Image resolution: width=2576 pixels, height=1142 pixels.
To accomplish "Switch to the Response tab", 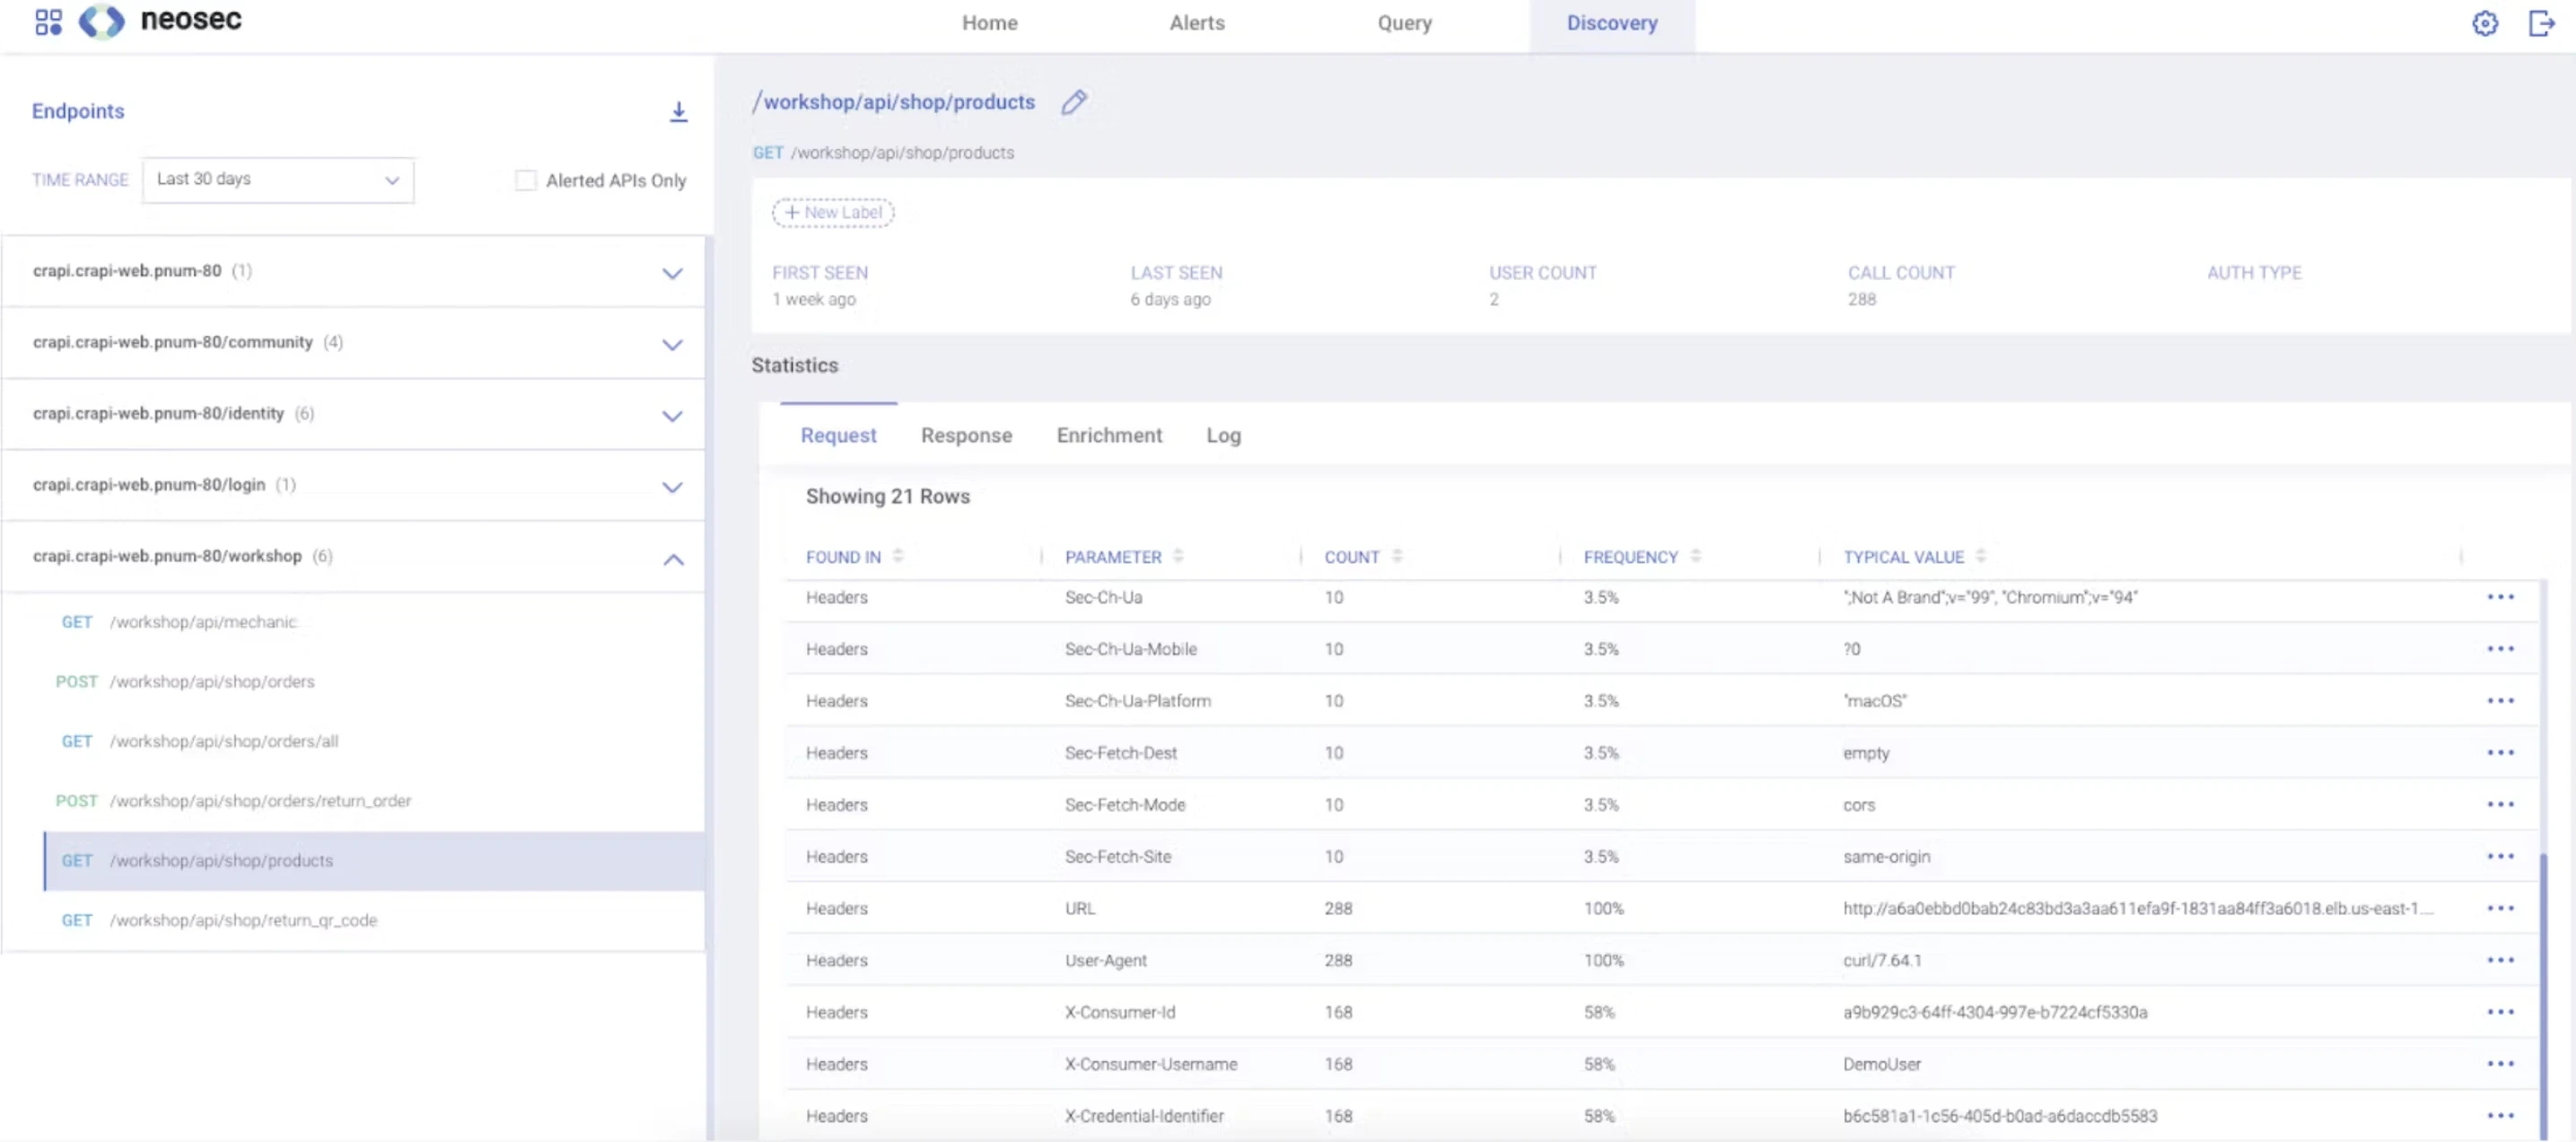I will click(966, 435).
